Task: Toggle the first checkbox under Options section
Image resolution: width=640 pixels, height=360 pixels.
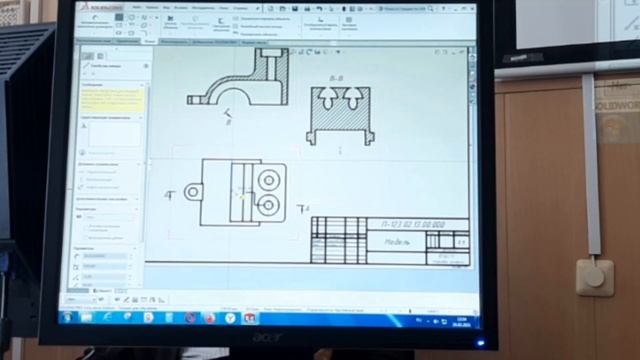Action: [x=86, y=227]
